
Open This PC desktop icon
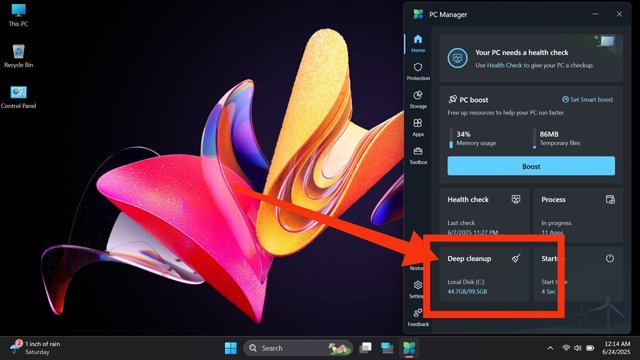18,16
